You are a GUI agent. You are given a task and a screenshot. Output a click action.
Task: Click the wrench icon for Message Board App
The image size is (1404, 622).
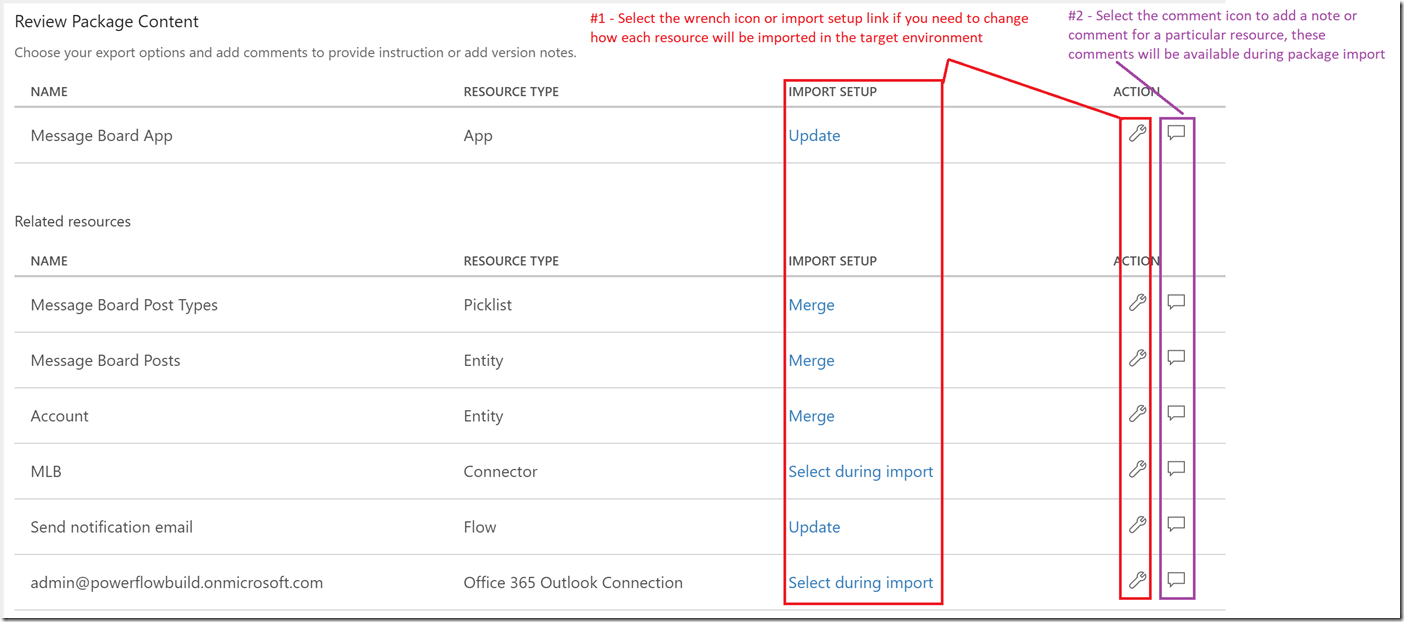click(1137, 133)
